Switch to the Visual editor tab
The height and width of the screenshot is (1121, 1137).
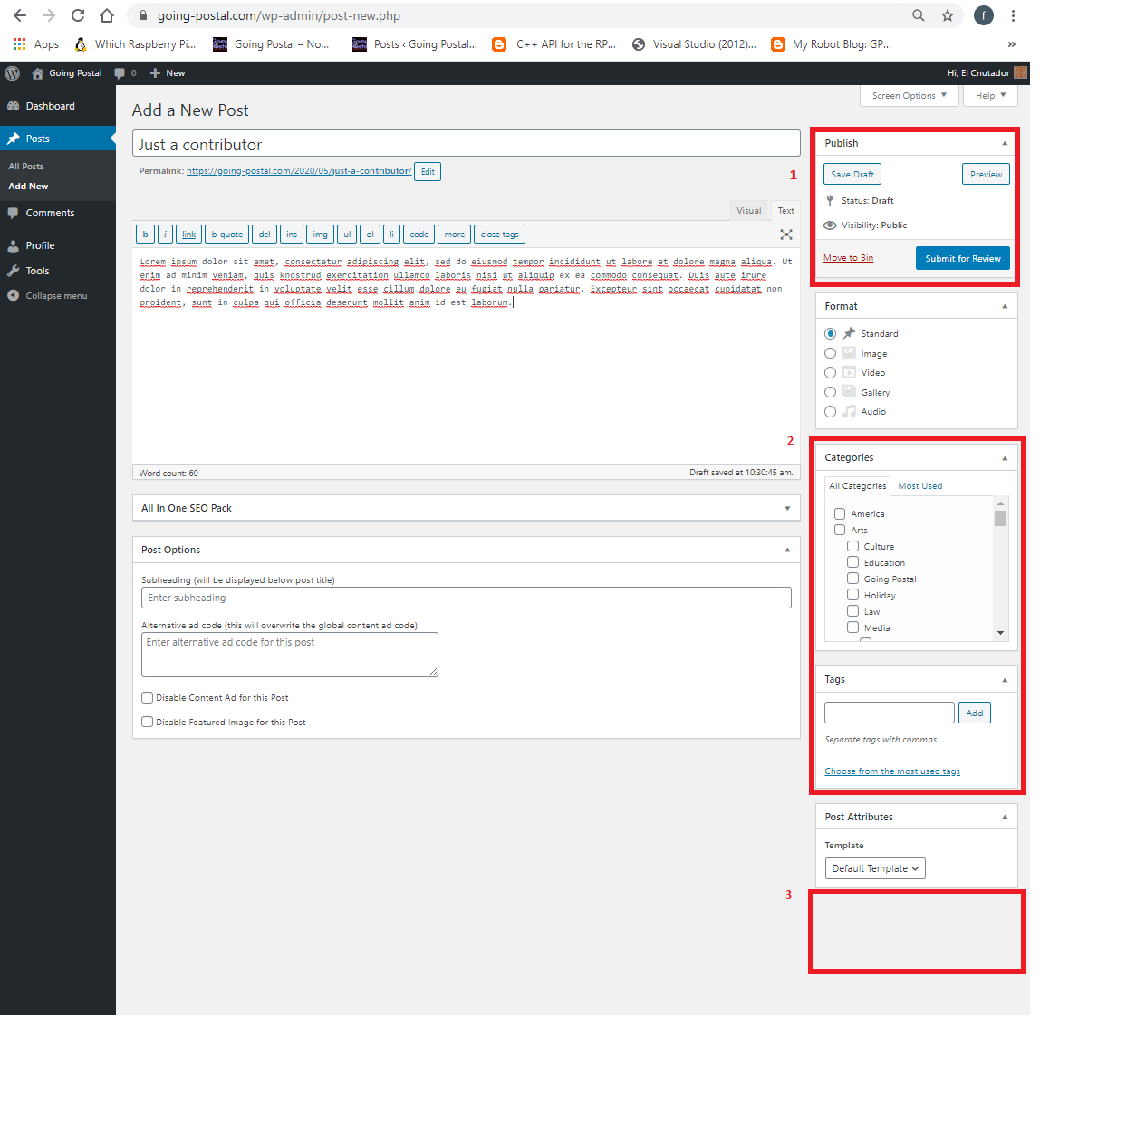coord(748,210)
